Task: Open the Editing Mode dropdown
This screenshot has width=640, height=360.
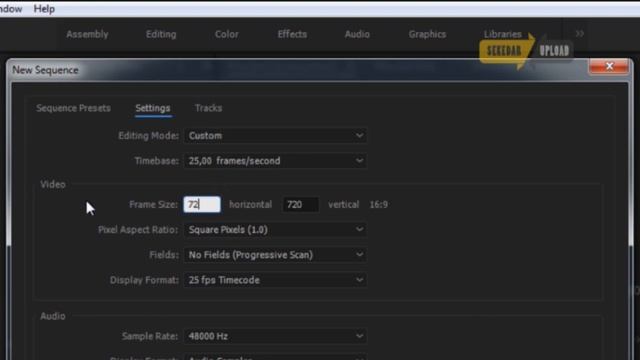Action: coord(275,136)
